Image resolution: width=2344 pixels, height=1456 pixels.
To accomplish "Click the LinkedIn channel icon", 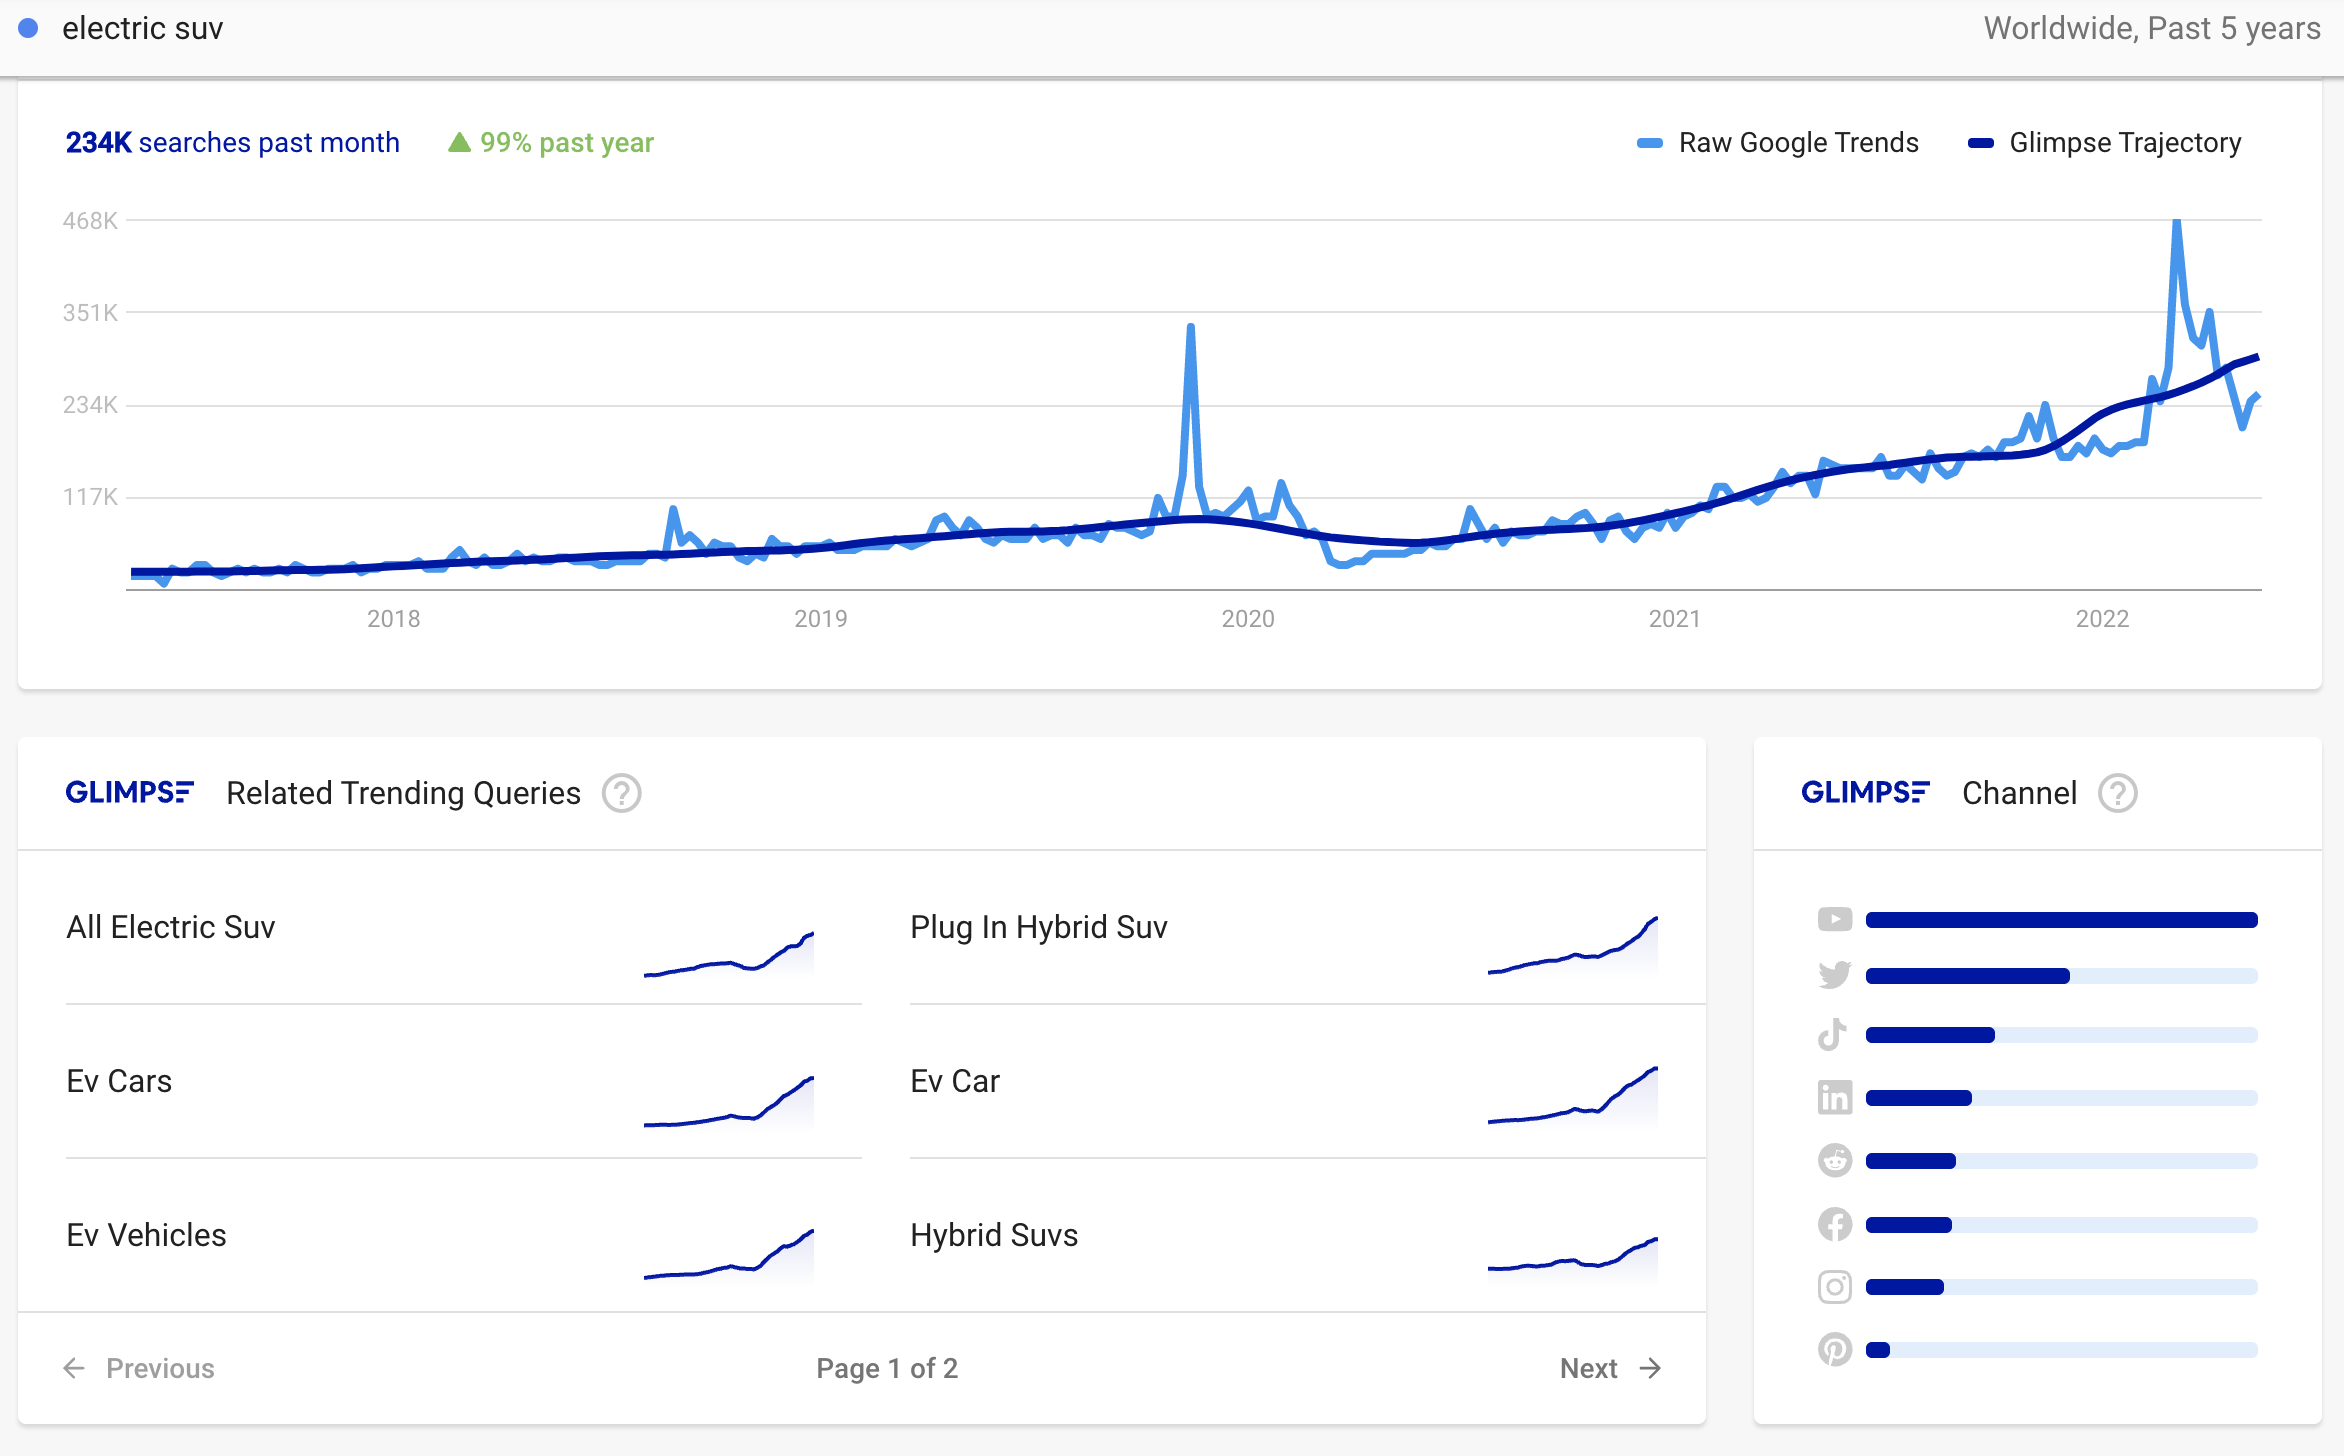I will (1834, 1098).
